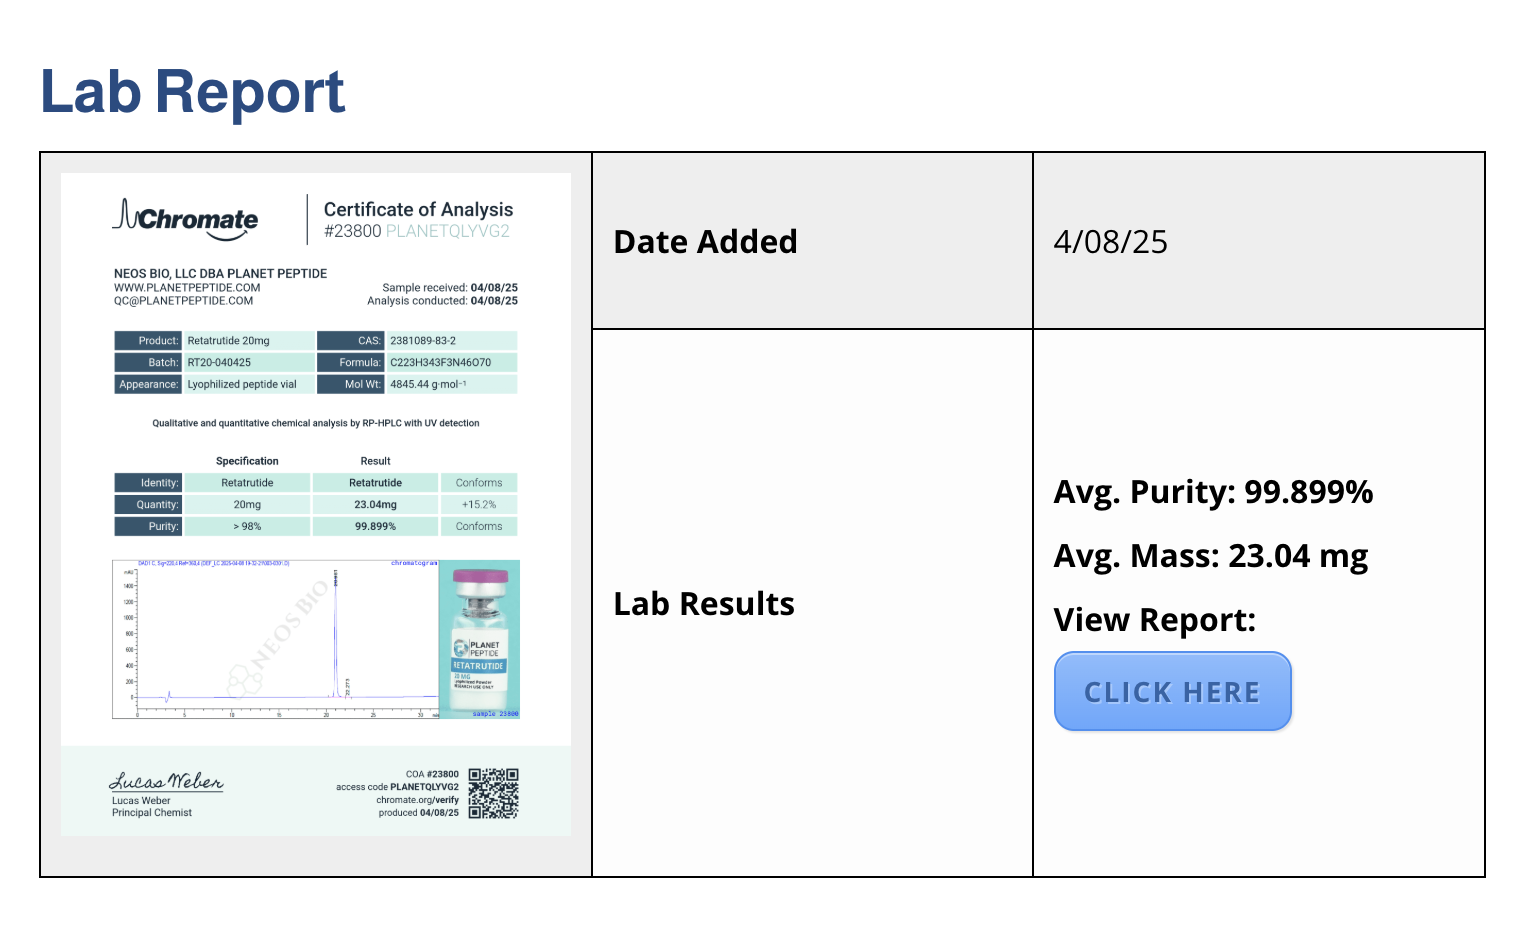Click the blue CLICK HERE button

click(1173, 691)
